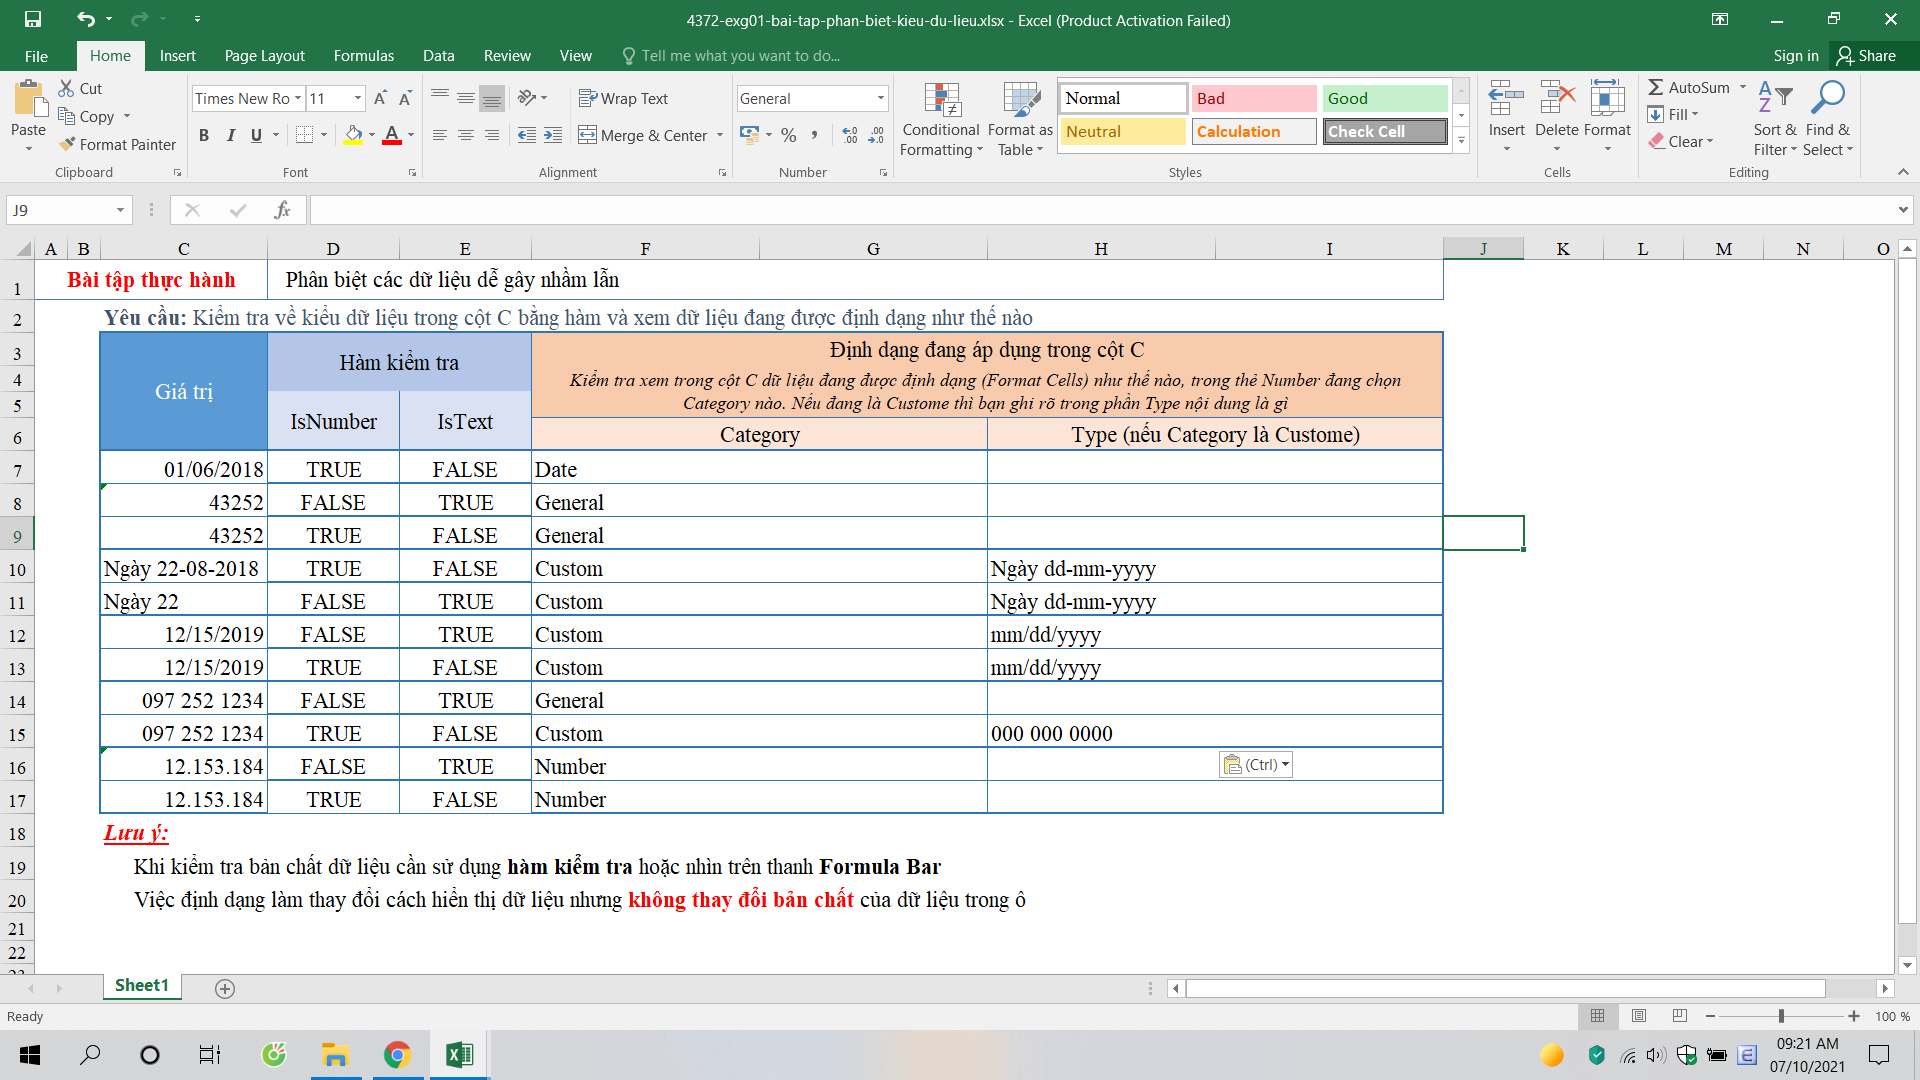Click in the Name Box showing J9

(60, 210)
